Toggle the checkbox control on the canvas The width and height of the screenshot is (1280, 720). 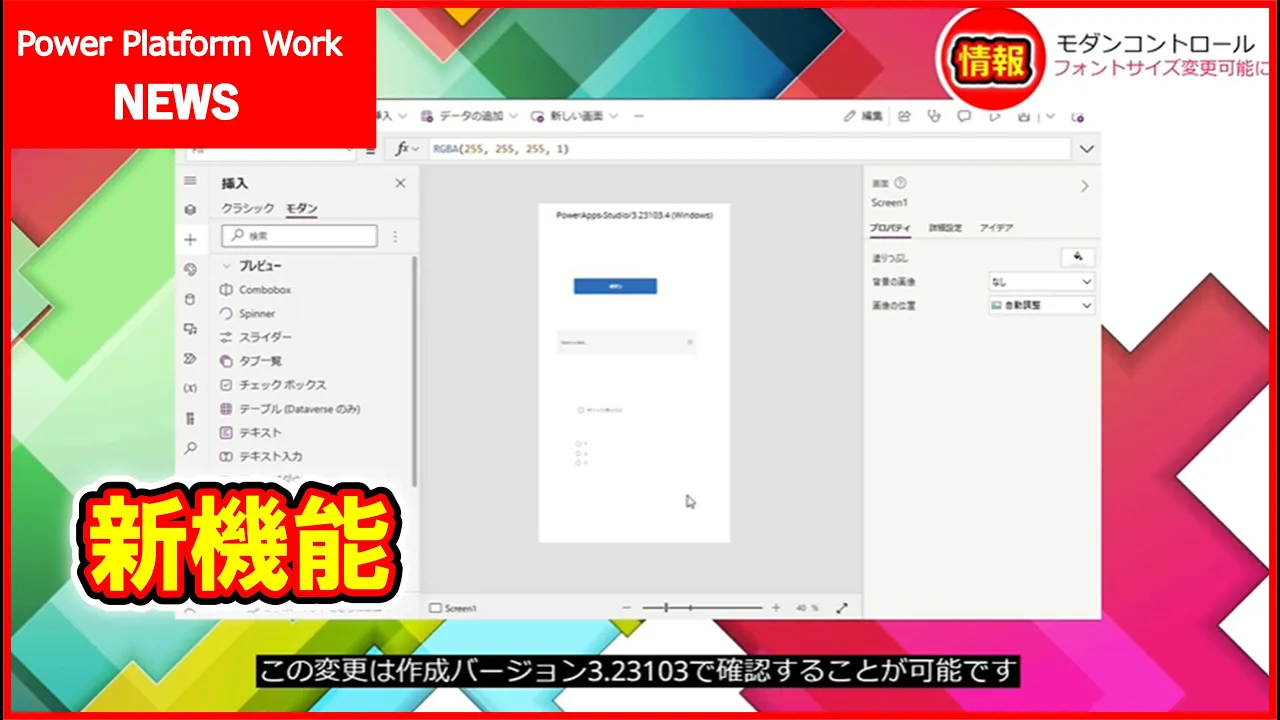click(x=601, y=410)
